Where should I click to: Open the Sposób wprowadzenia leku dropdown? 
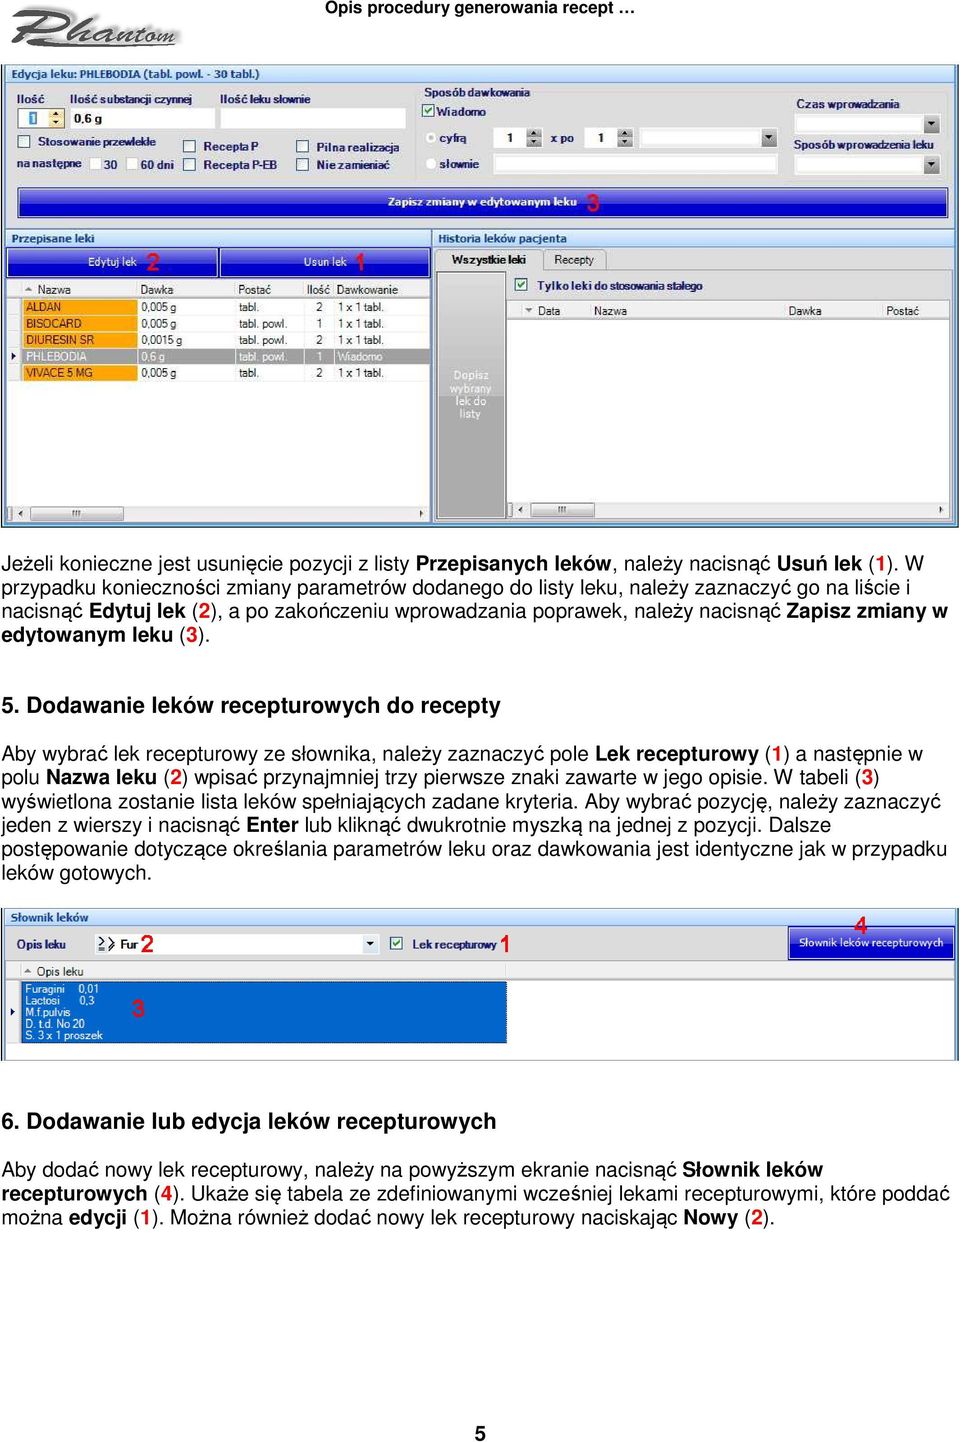point(931,164)
